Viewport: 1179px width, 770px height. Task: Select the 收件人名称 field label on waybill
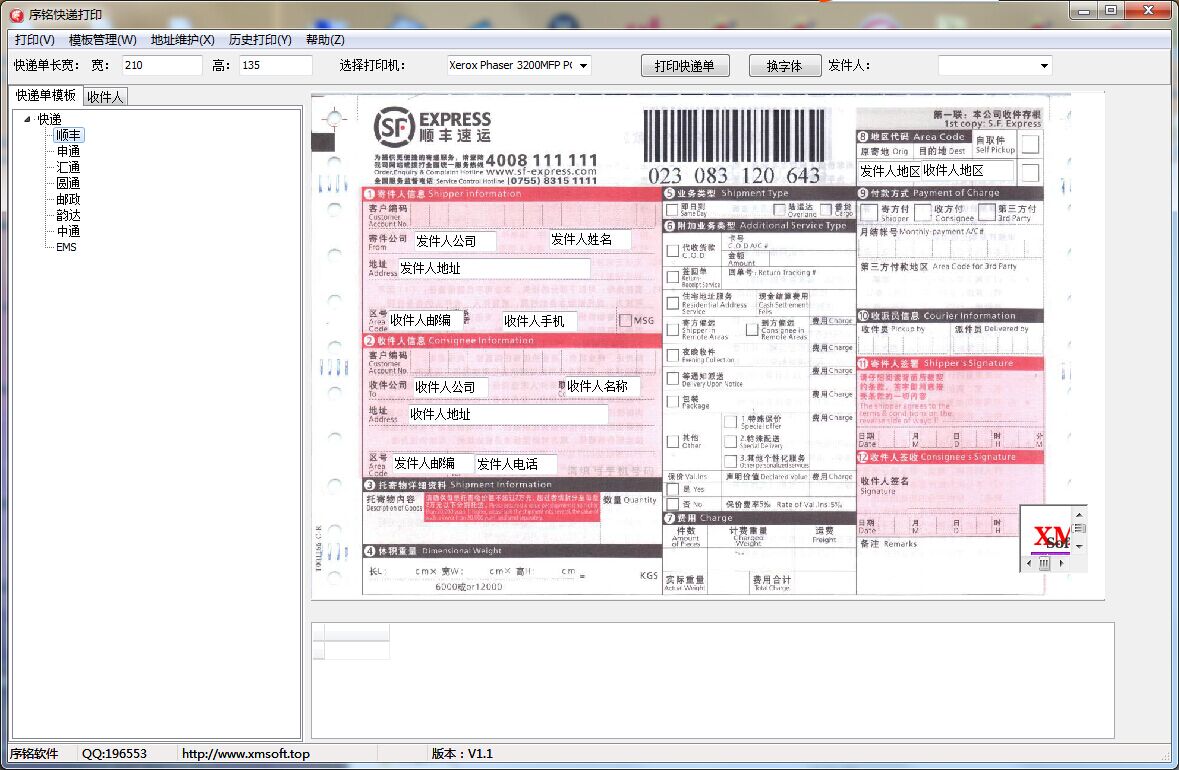(x=602, y=387)
